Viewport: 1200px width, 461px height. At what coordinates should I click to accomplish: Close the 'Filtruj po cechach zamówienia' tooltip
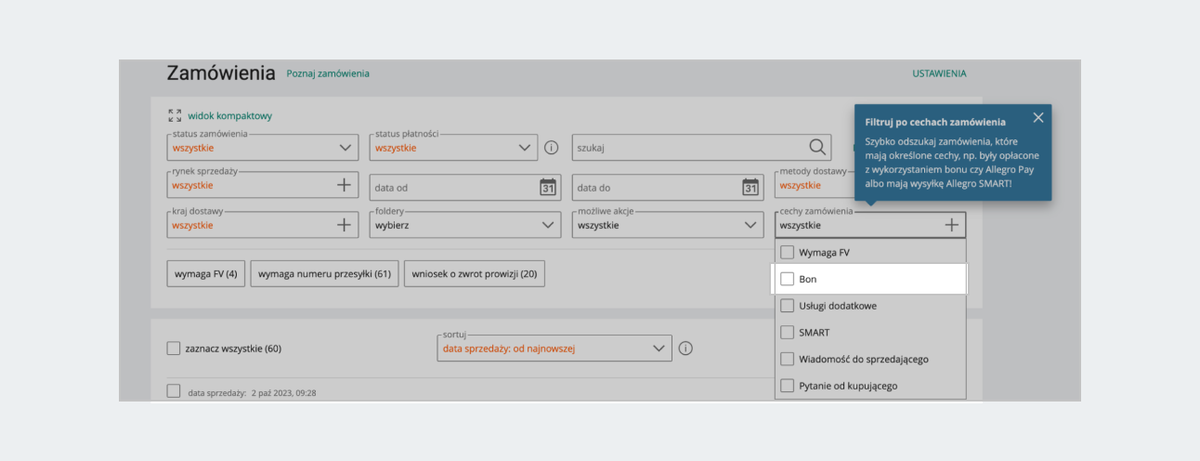click(1038, 117)
